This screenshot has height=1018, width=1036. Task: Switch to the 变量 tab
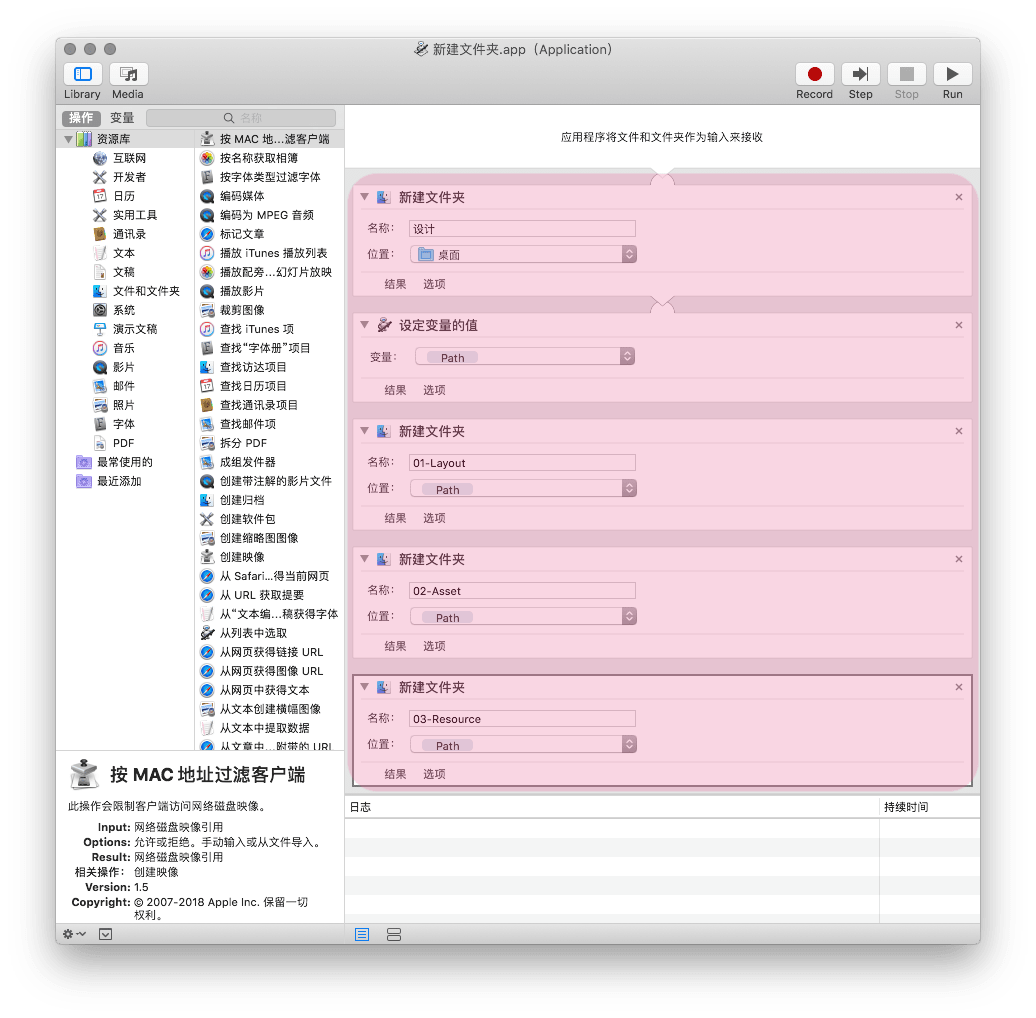point(122,118)
